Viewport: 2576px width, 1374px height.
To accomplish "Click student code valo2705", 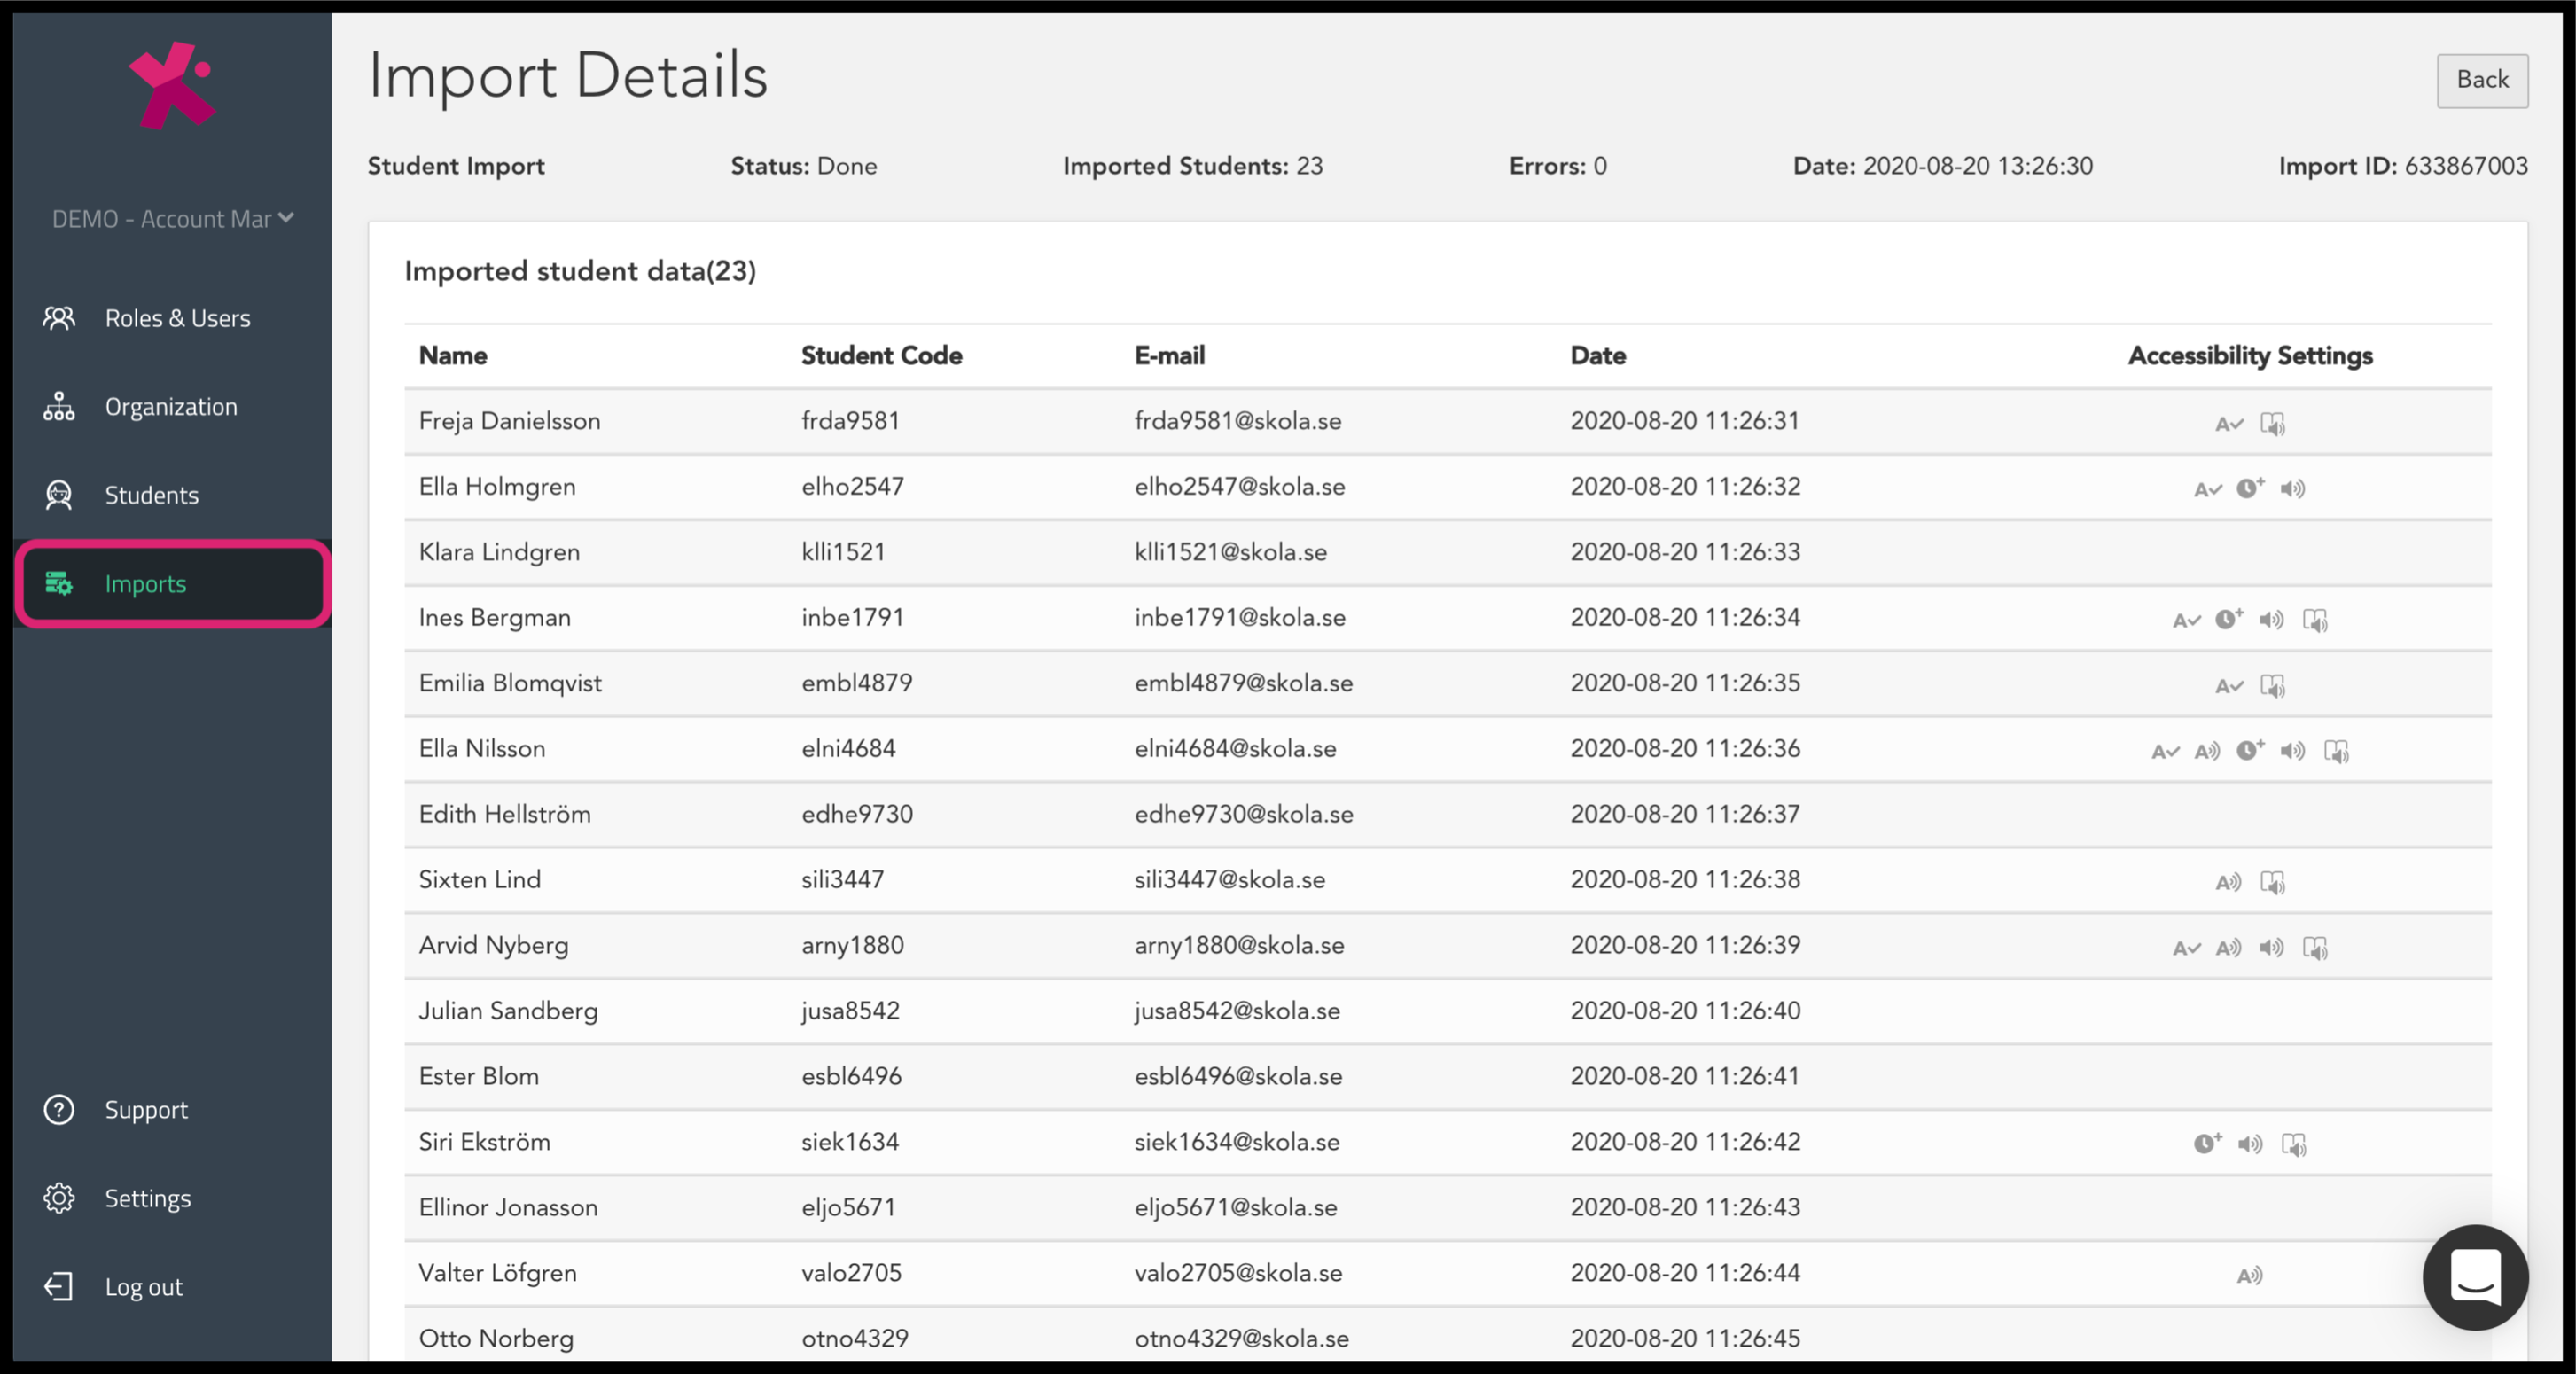I will 851,1273.
